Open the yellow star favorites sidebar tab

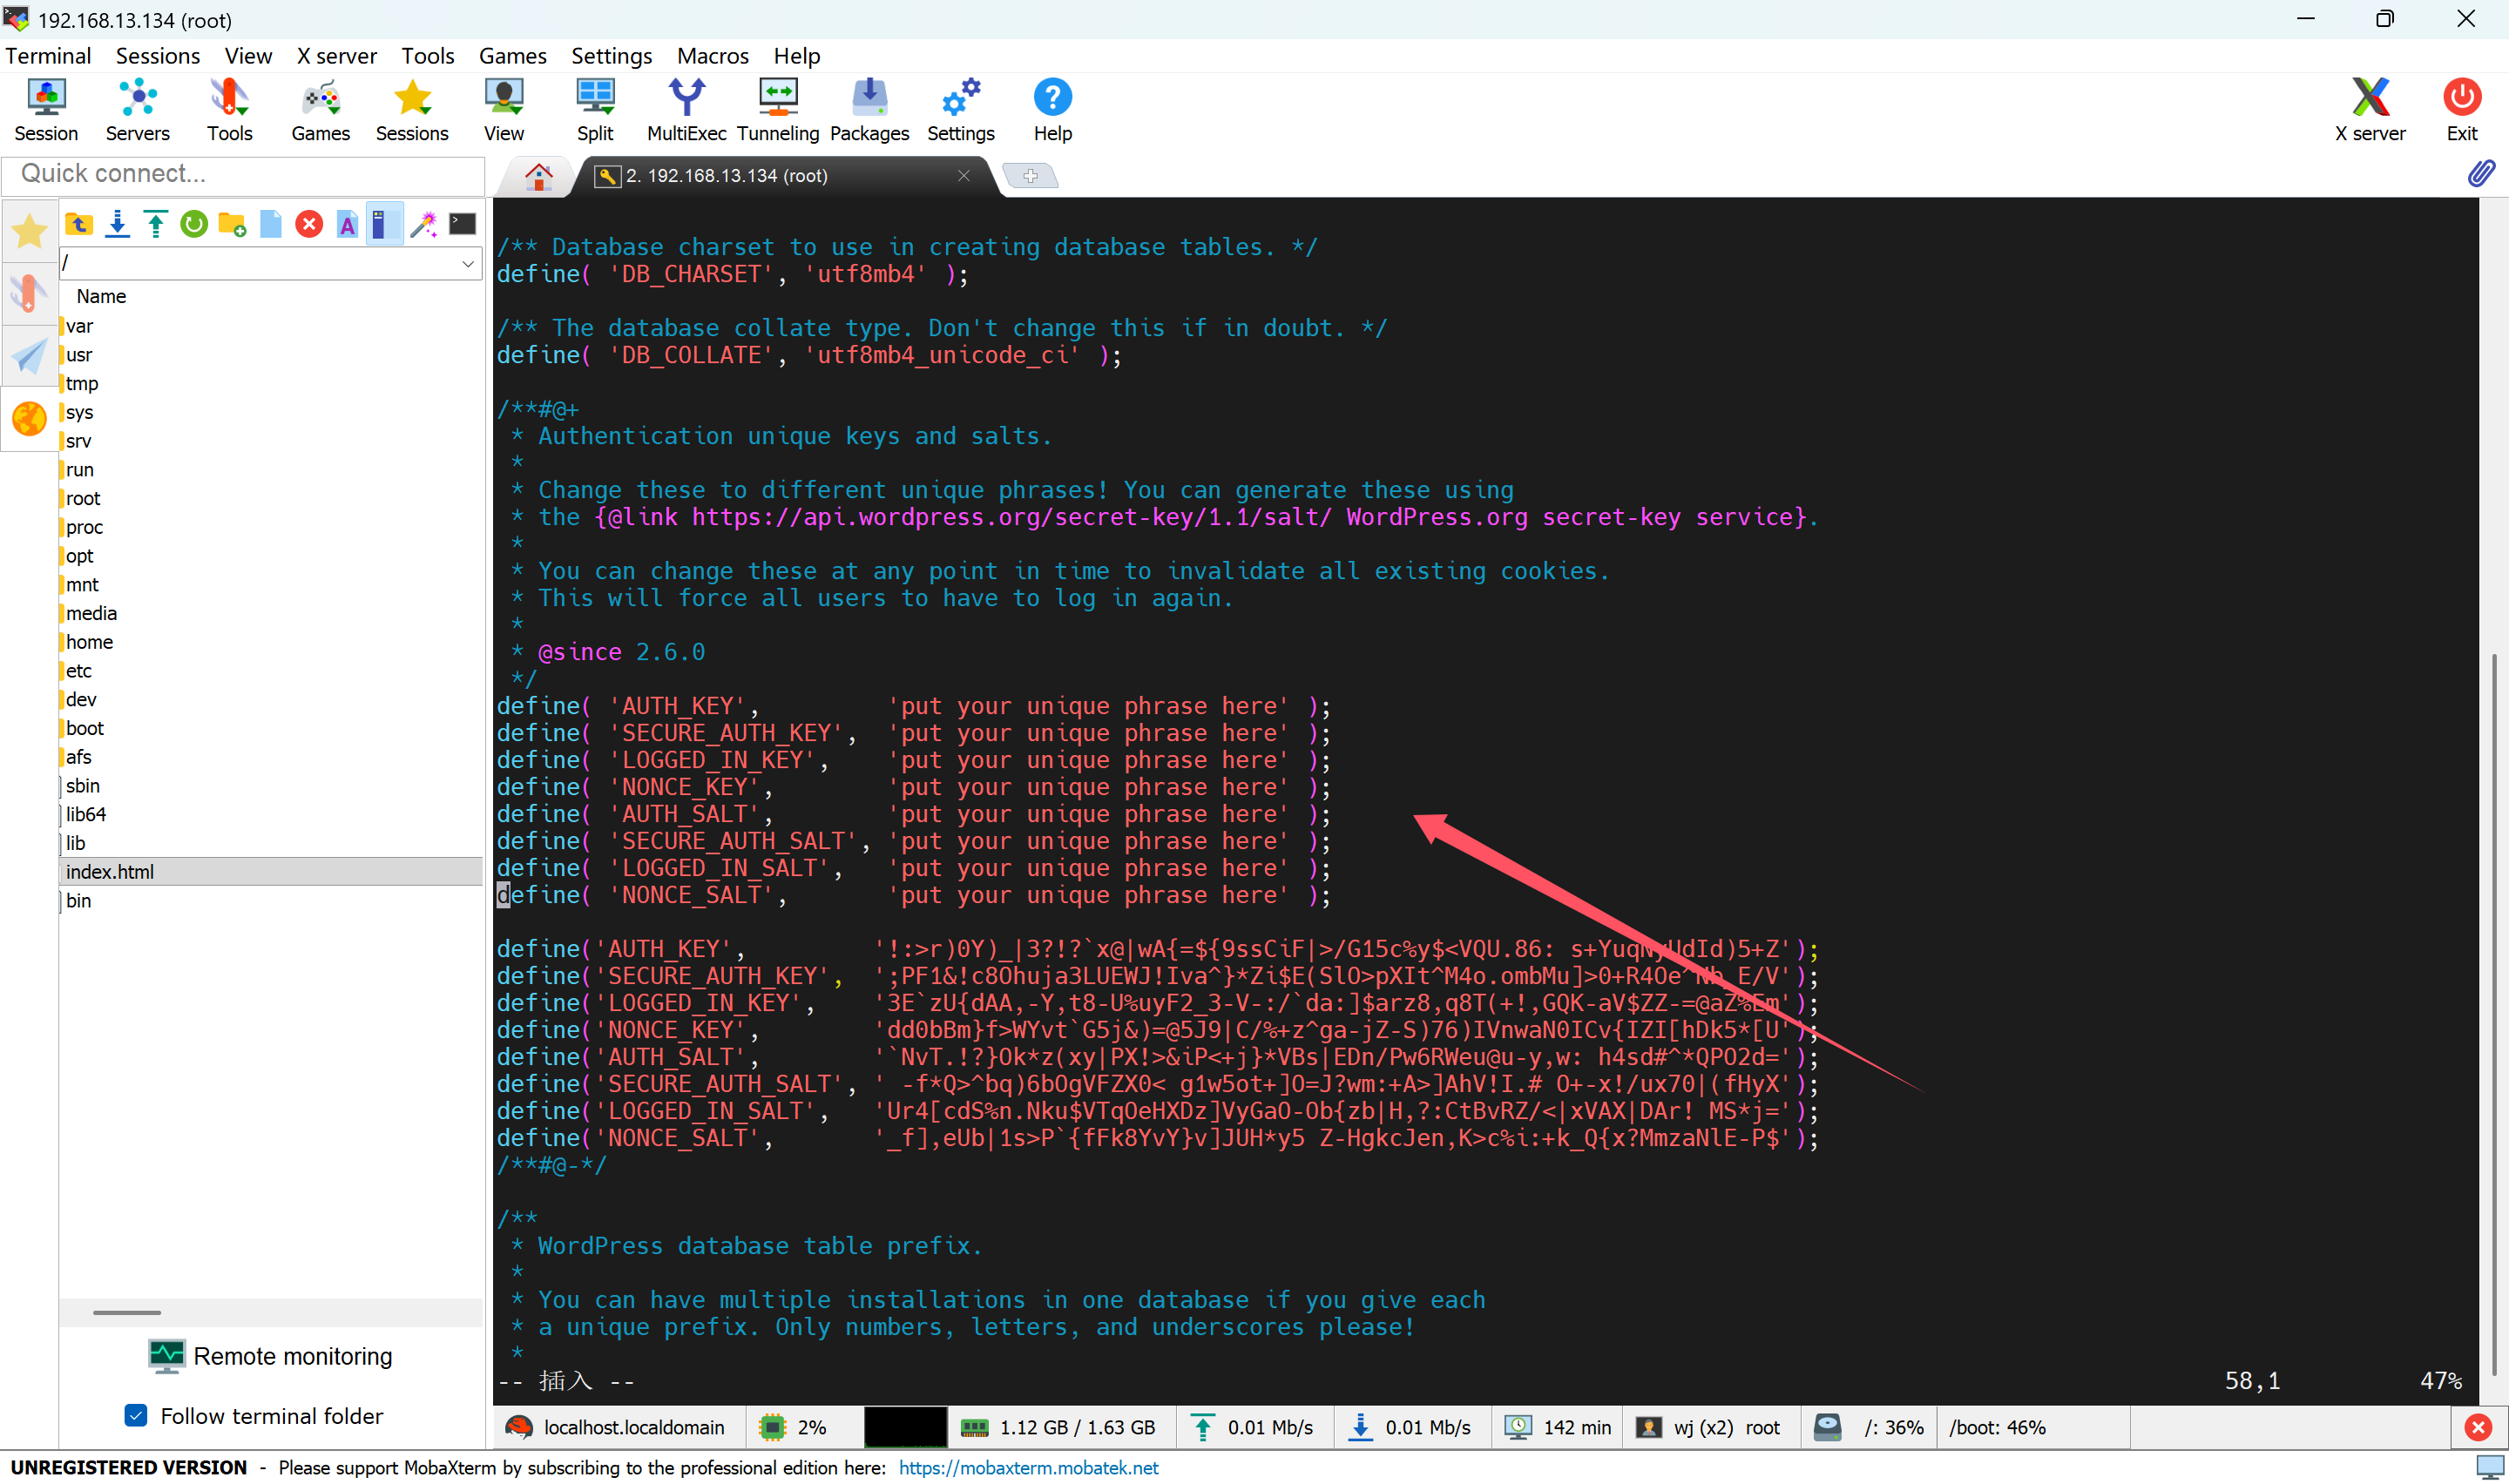[29, 232]
